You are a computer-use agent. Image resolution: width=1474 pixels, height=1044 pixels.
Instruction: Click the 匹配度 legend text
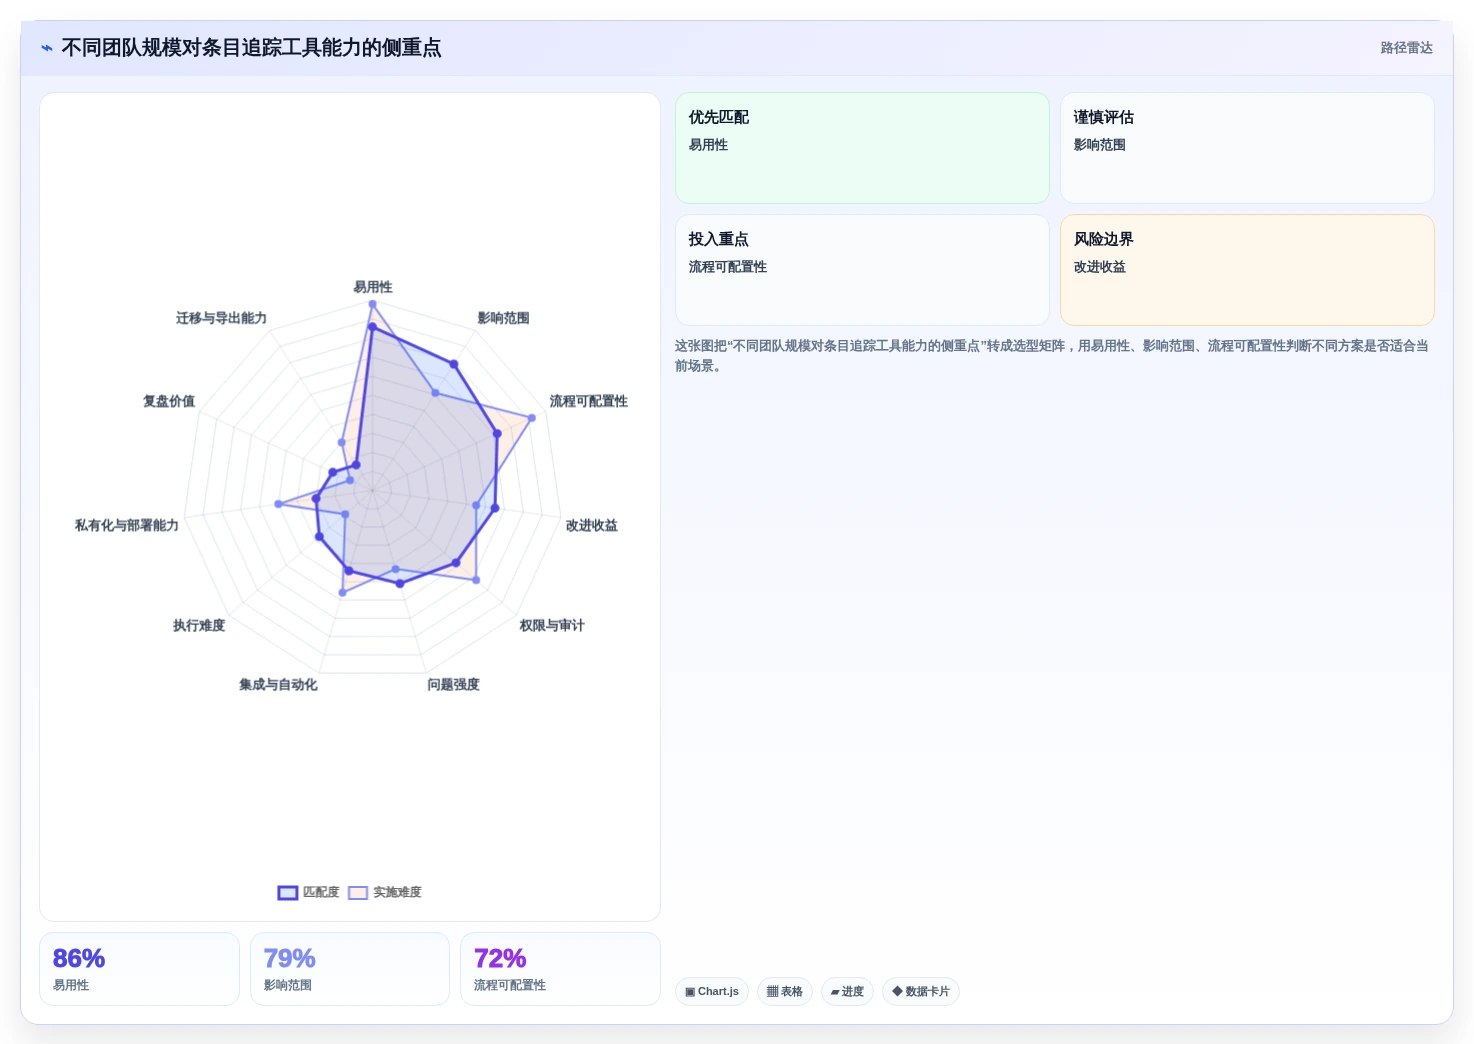coord(321,893)
